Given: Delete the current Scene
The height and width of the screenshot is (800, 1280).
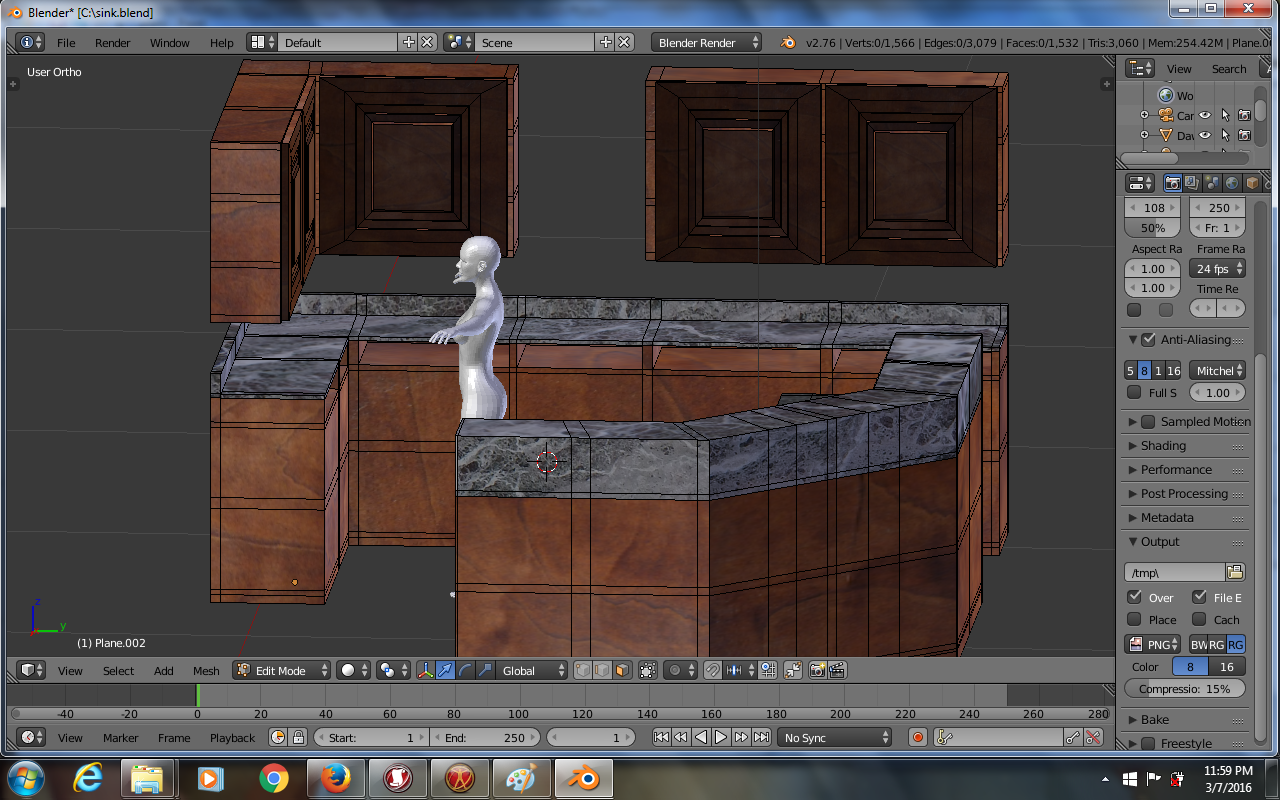Looking at the screenshot, I should [x=624, y=42].
